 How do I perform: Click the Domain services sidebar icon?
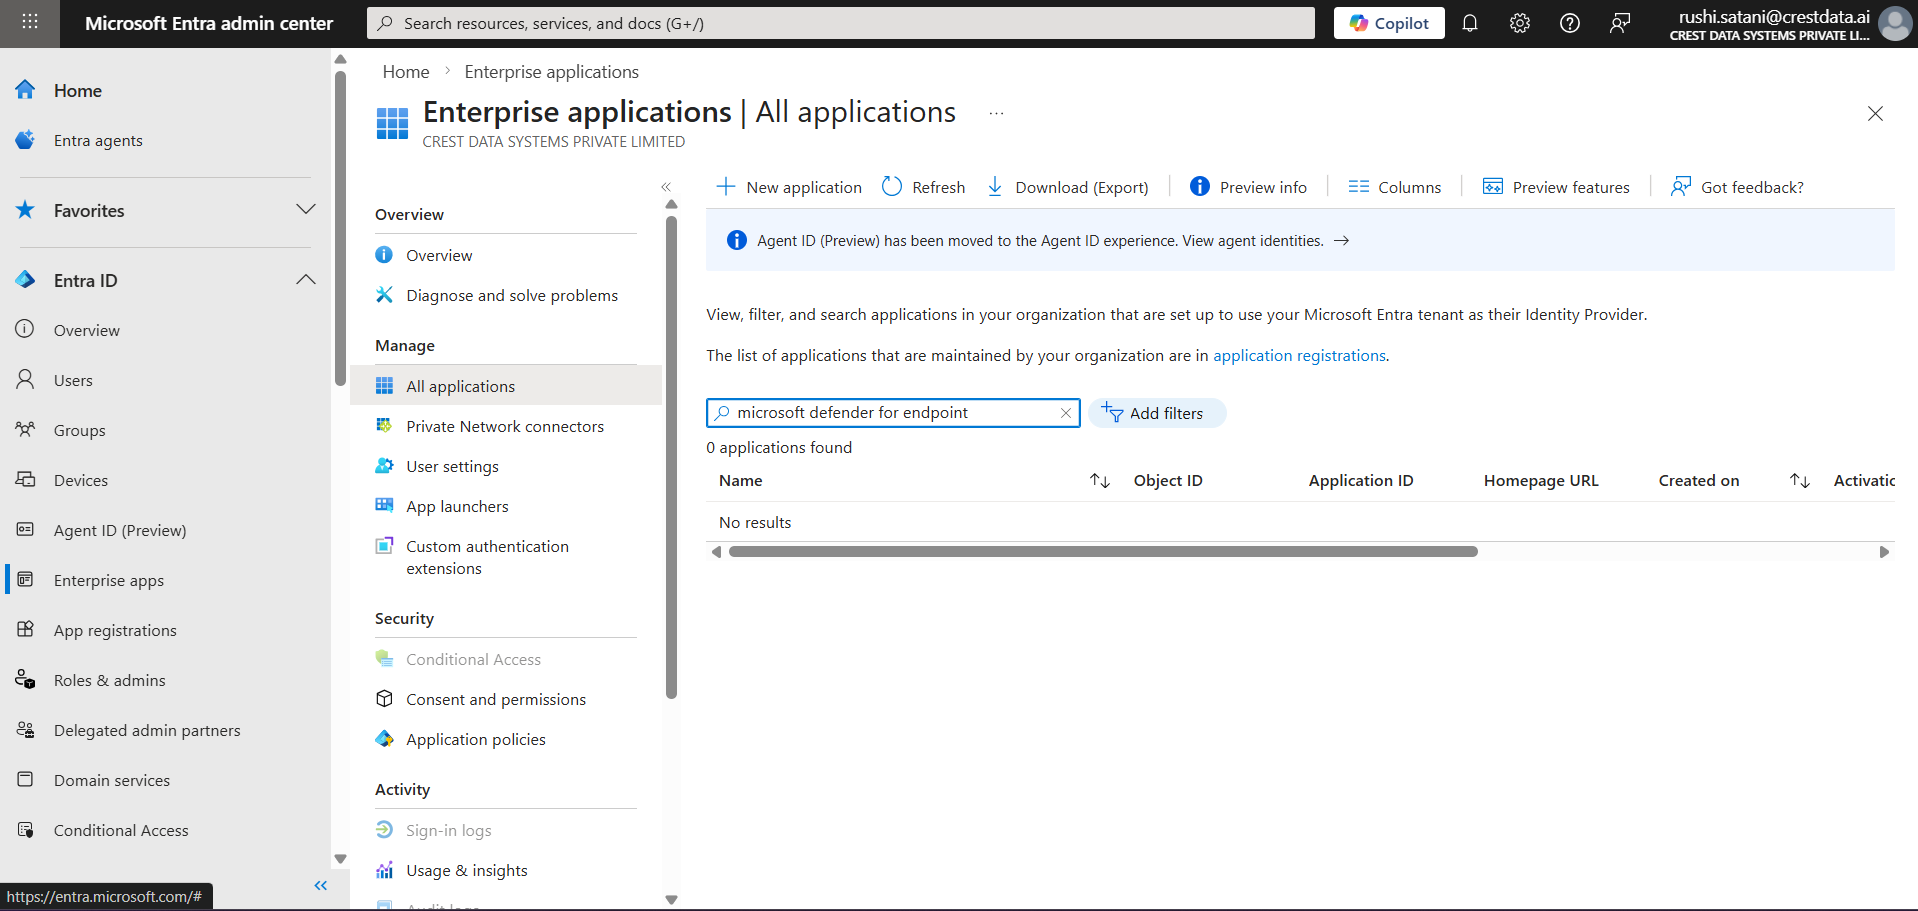point(25,779)
